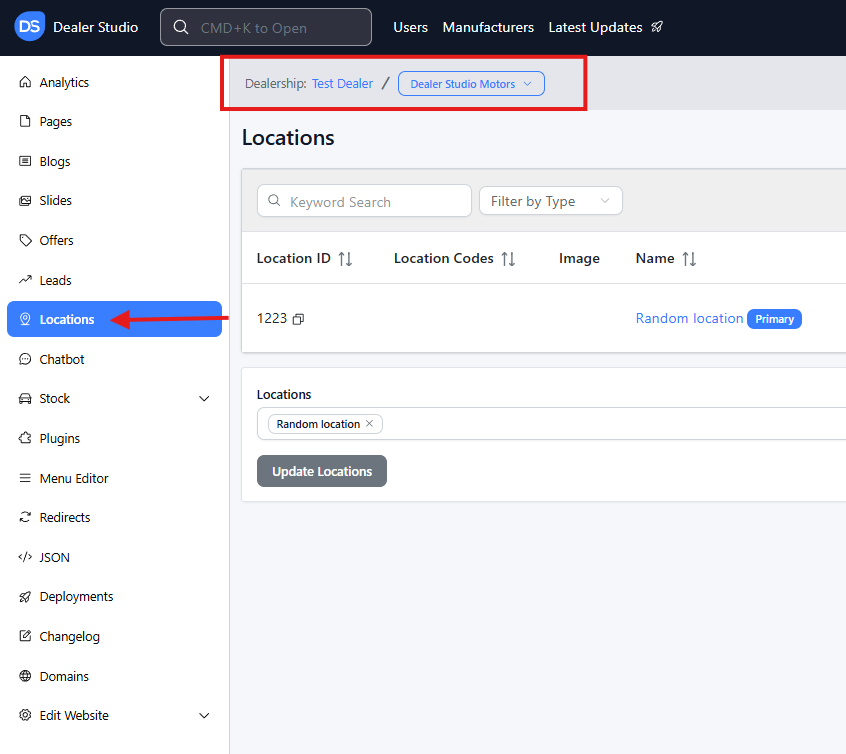The image size is (846, 754).
Task: Sort the Location Codes column using the arrows
Action: 508,259
